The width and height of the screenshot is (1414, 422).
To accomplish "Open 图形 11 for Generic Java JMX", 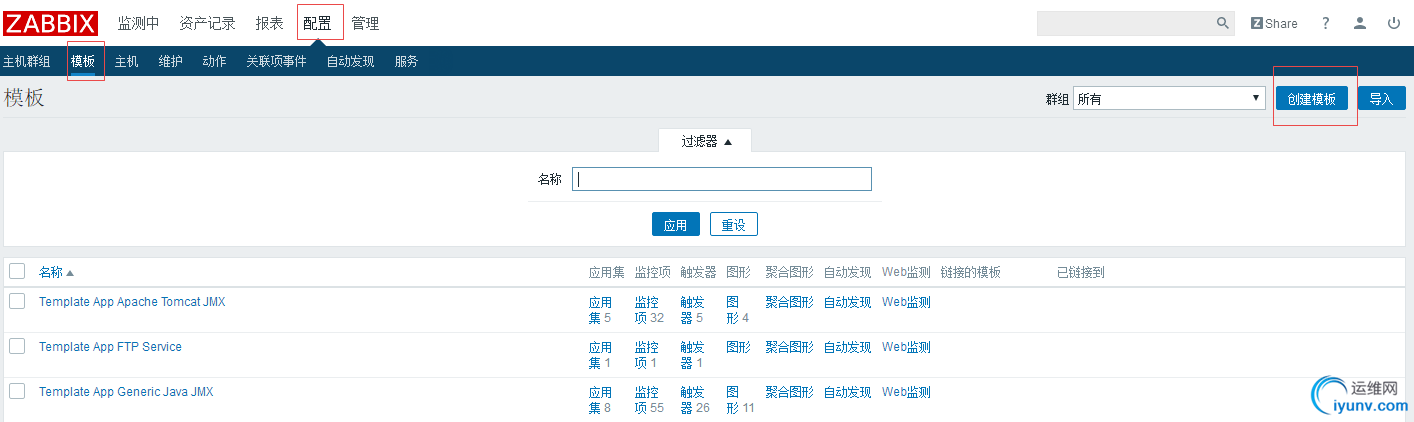I will (x=740, y=400).
